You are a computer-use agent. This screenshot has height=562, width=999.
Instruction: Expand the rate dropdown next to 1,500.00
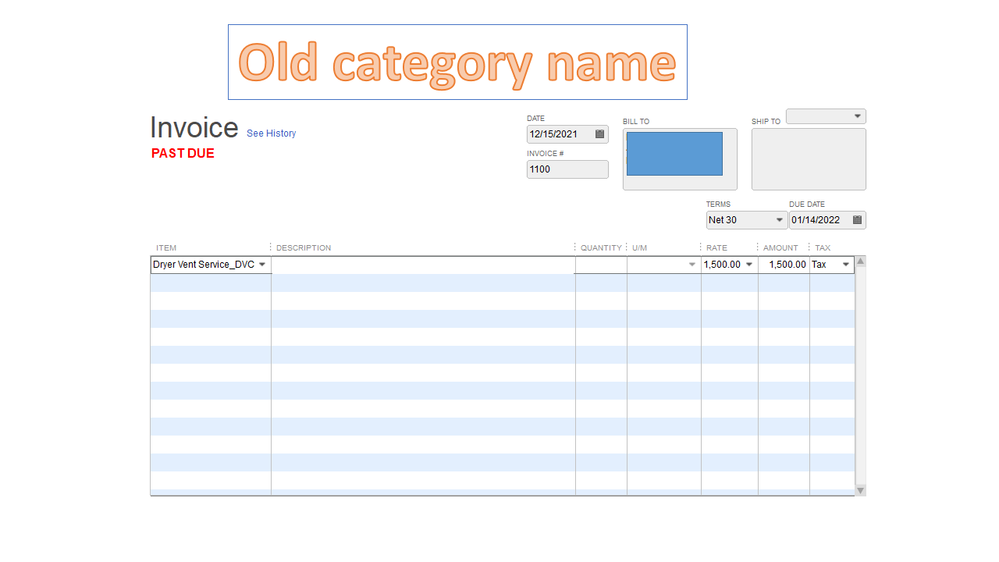tap(749, 264)
